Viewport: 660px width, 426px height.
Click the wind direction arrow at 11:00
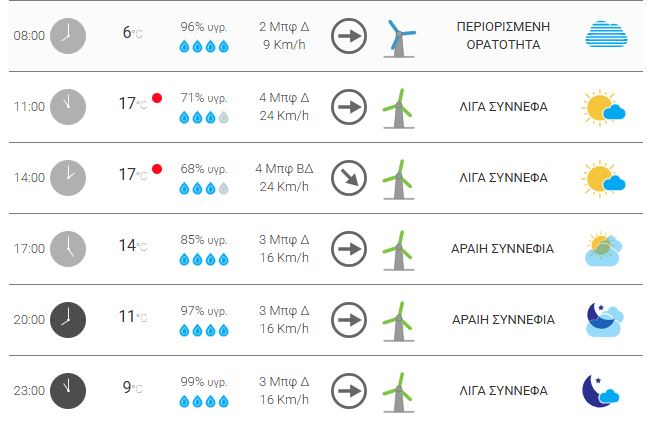coord(349,106)
